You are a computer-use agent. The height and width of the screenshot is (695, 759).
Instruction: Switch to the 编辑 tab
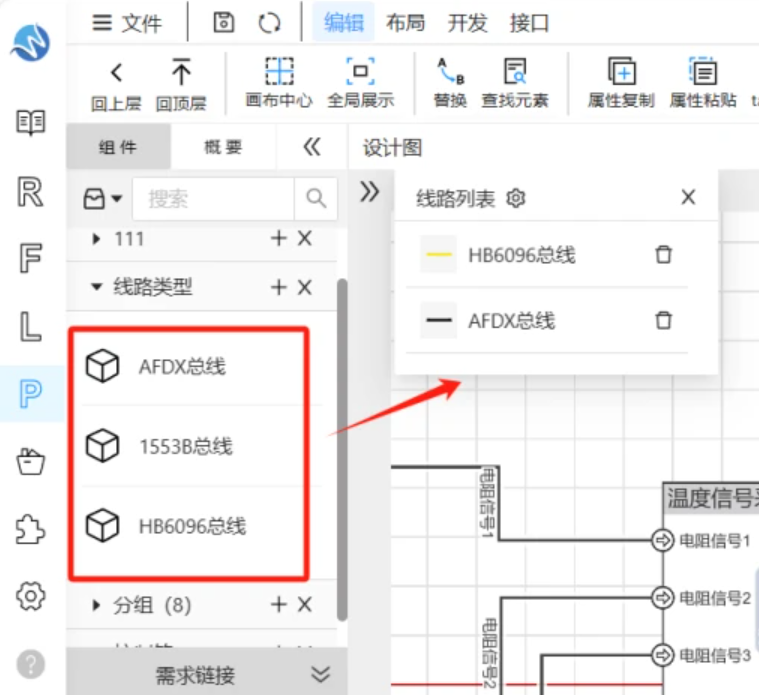click(344, 22)
